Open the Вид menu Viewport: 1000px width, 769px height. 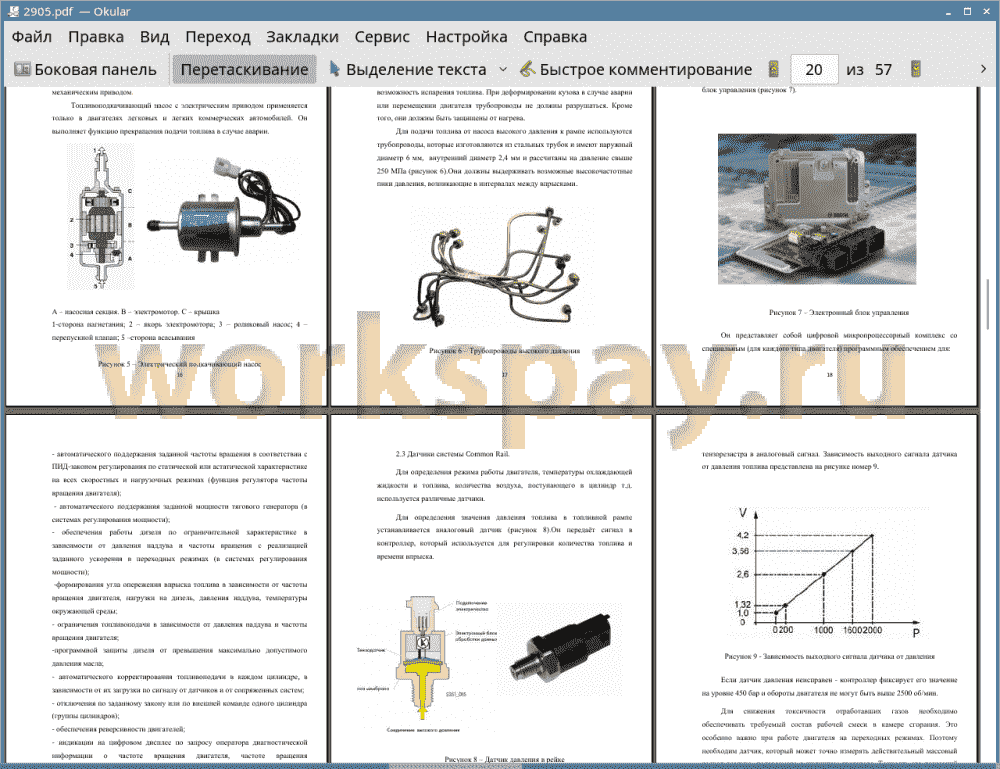click(154, 37)
